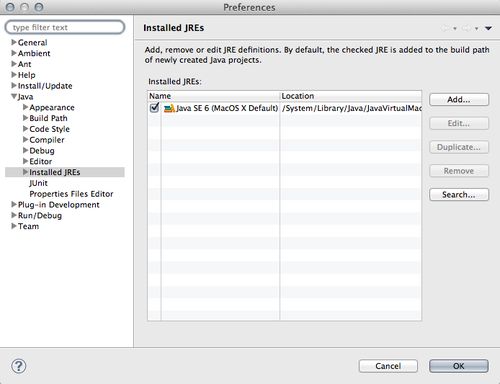Click the Duplicate... button
This screenshot has height=384, width=500.
click(459, 147)
